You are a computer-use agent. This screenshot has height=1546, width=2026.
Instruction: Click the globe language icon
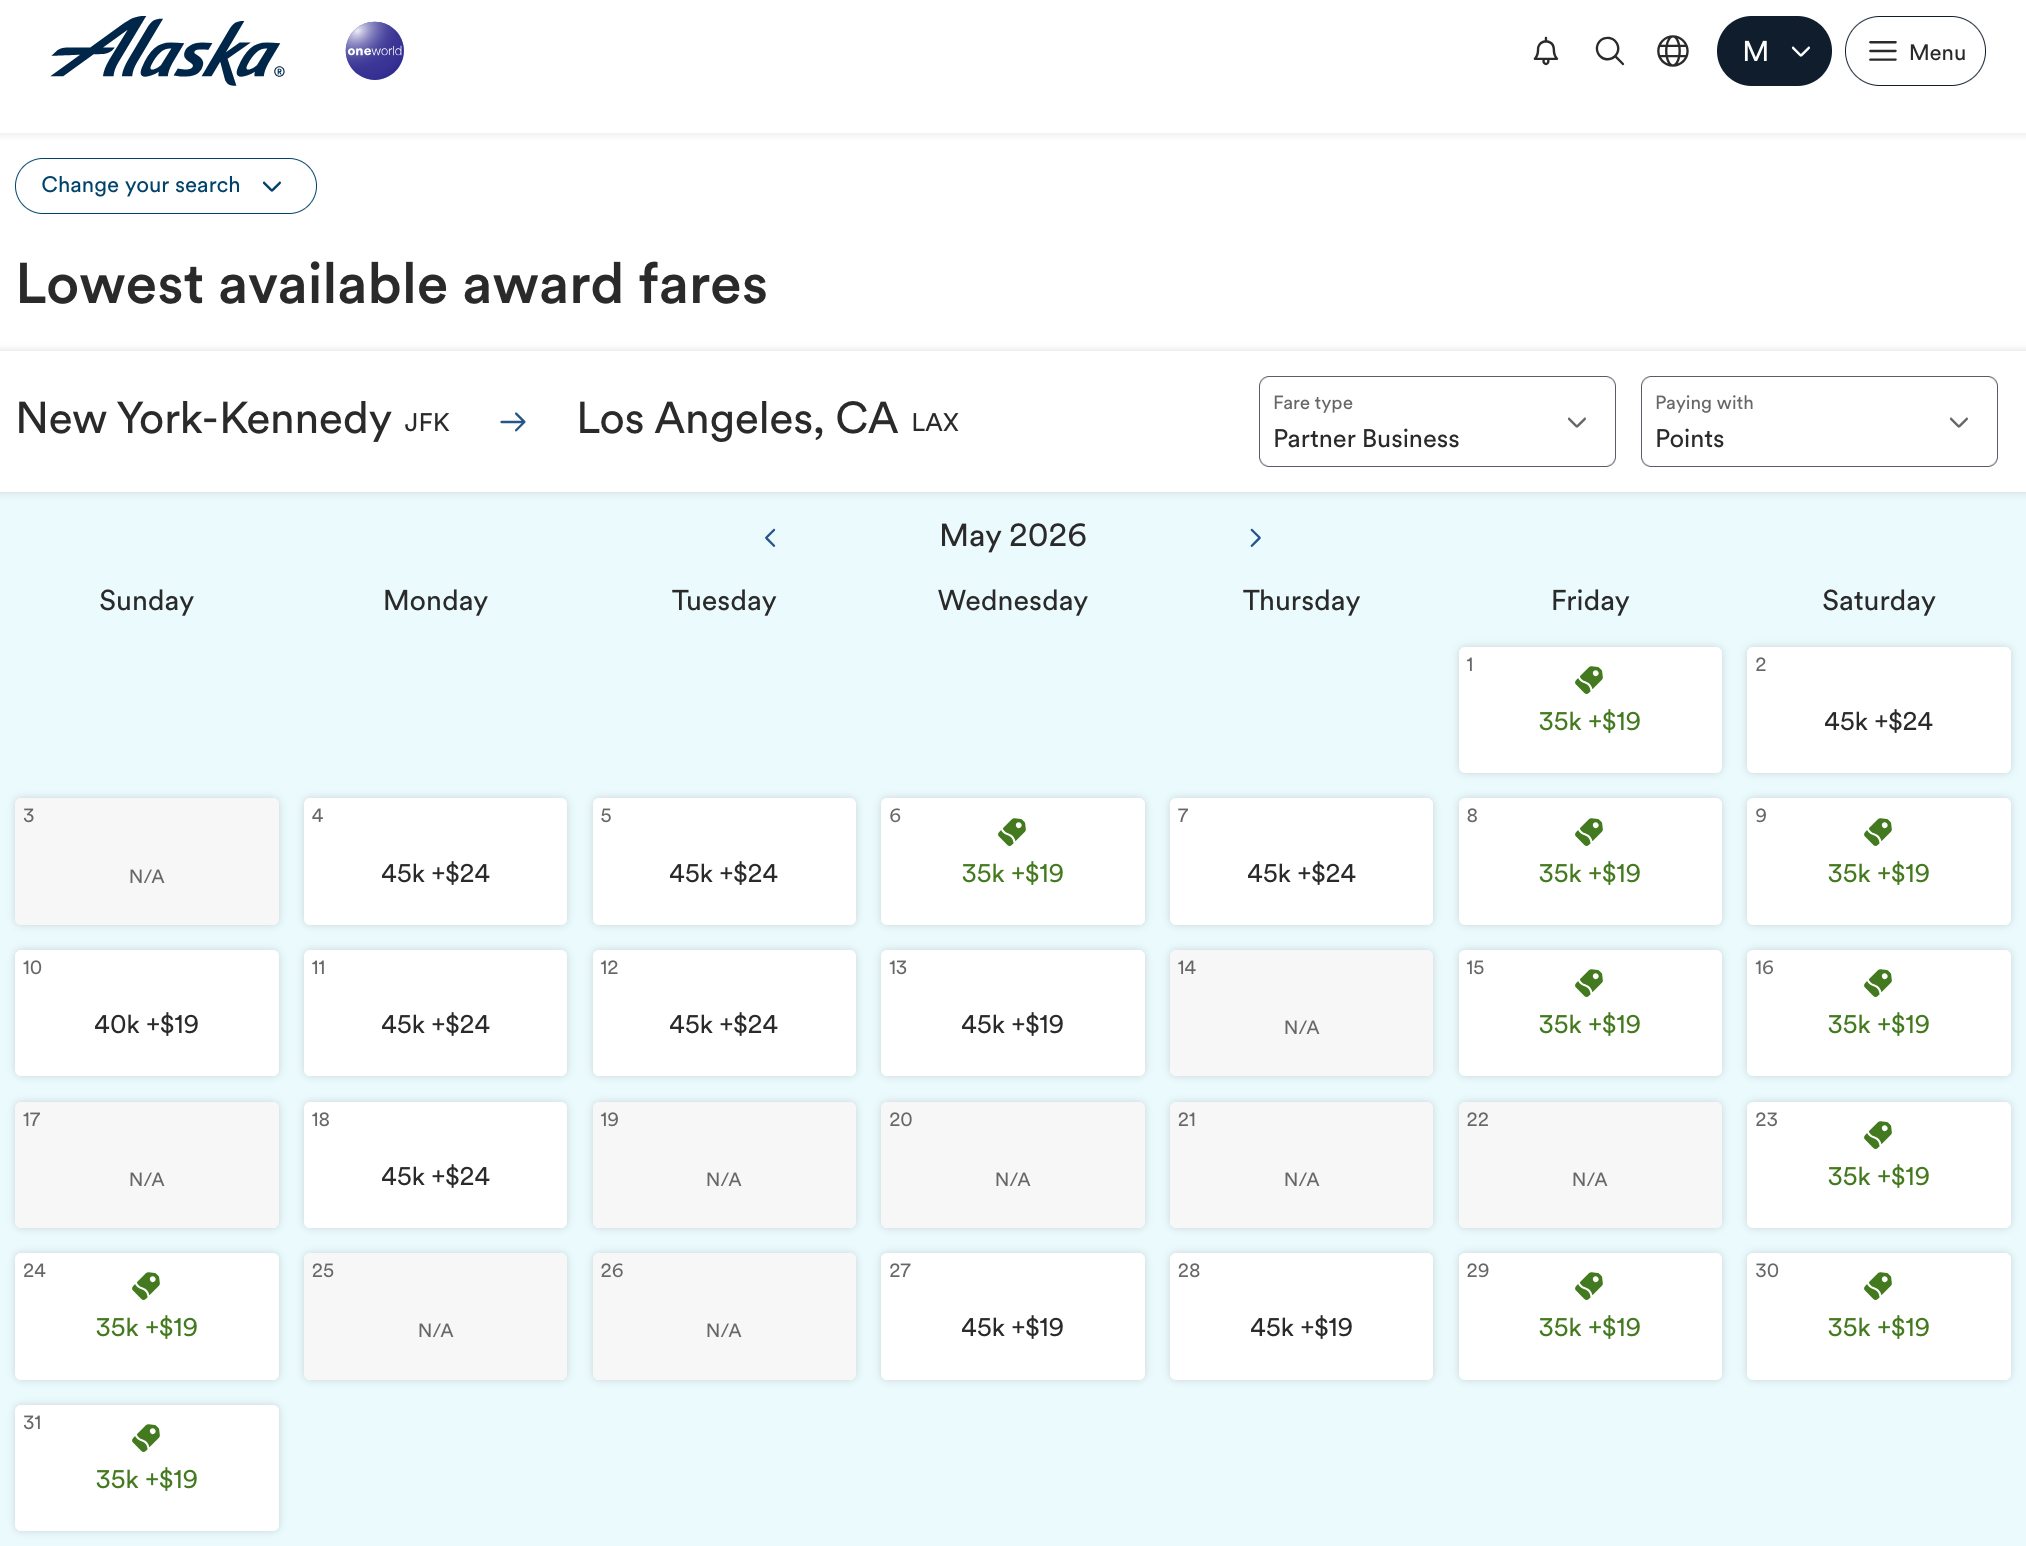coord(1672,51)
